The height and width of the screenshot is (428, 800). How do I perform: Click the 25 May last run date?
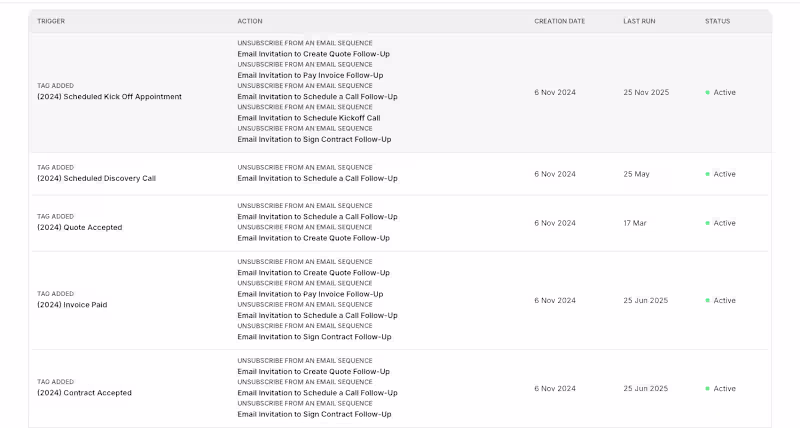point(636,174)
